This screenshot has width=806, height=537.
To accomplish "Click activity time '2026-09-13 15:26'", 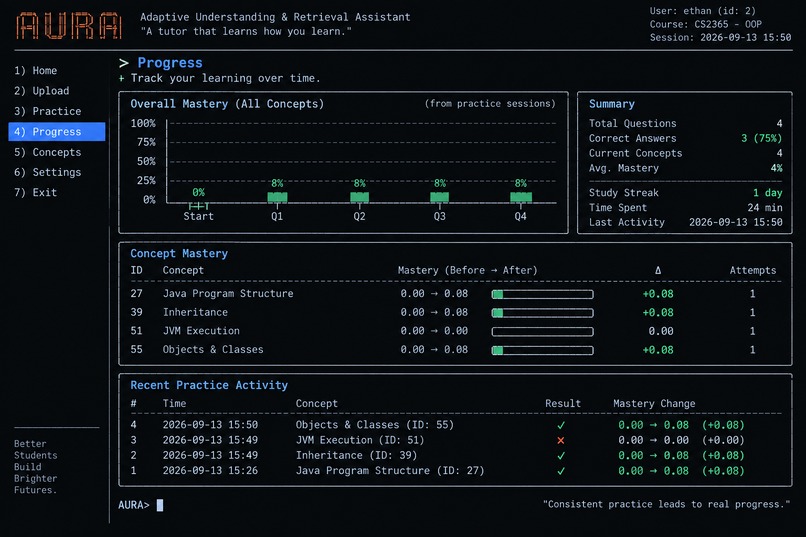I will tap(210, 471).
